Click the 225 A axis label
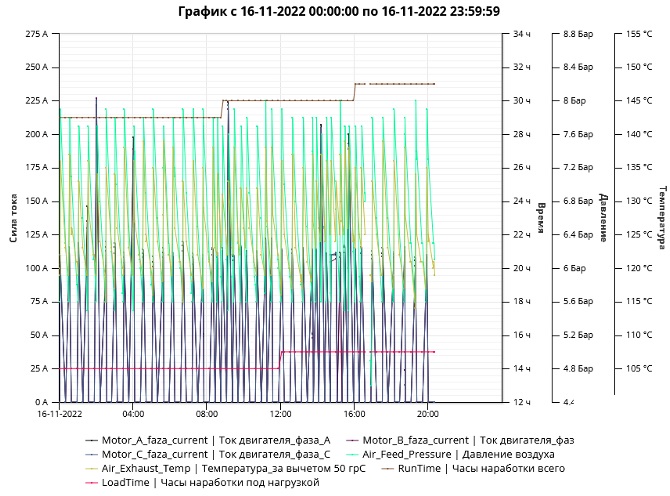The image size is (670, 496). pos(36,101)
